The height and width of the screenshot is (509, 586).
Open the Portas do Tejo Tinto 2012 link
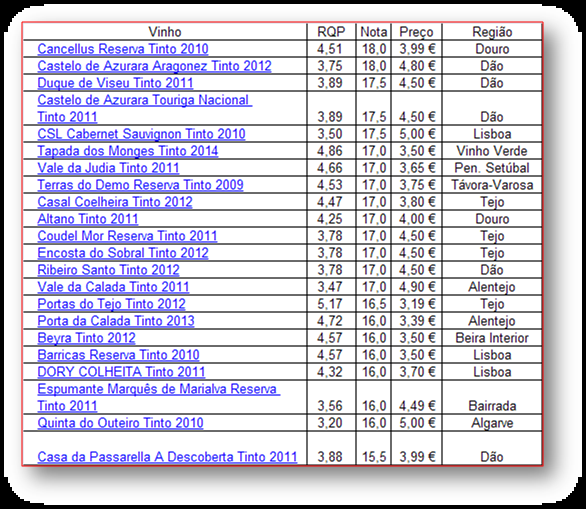click(111, 304)
